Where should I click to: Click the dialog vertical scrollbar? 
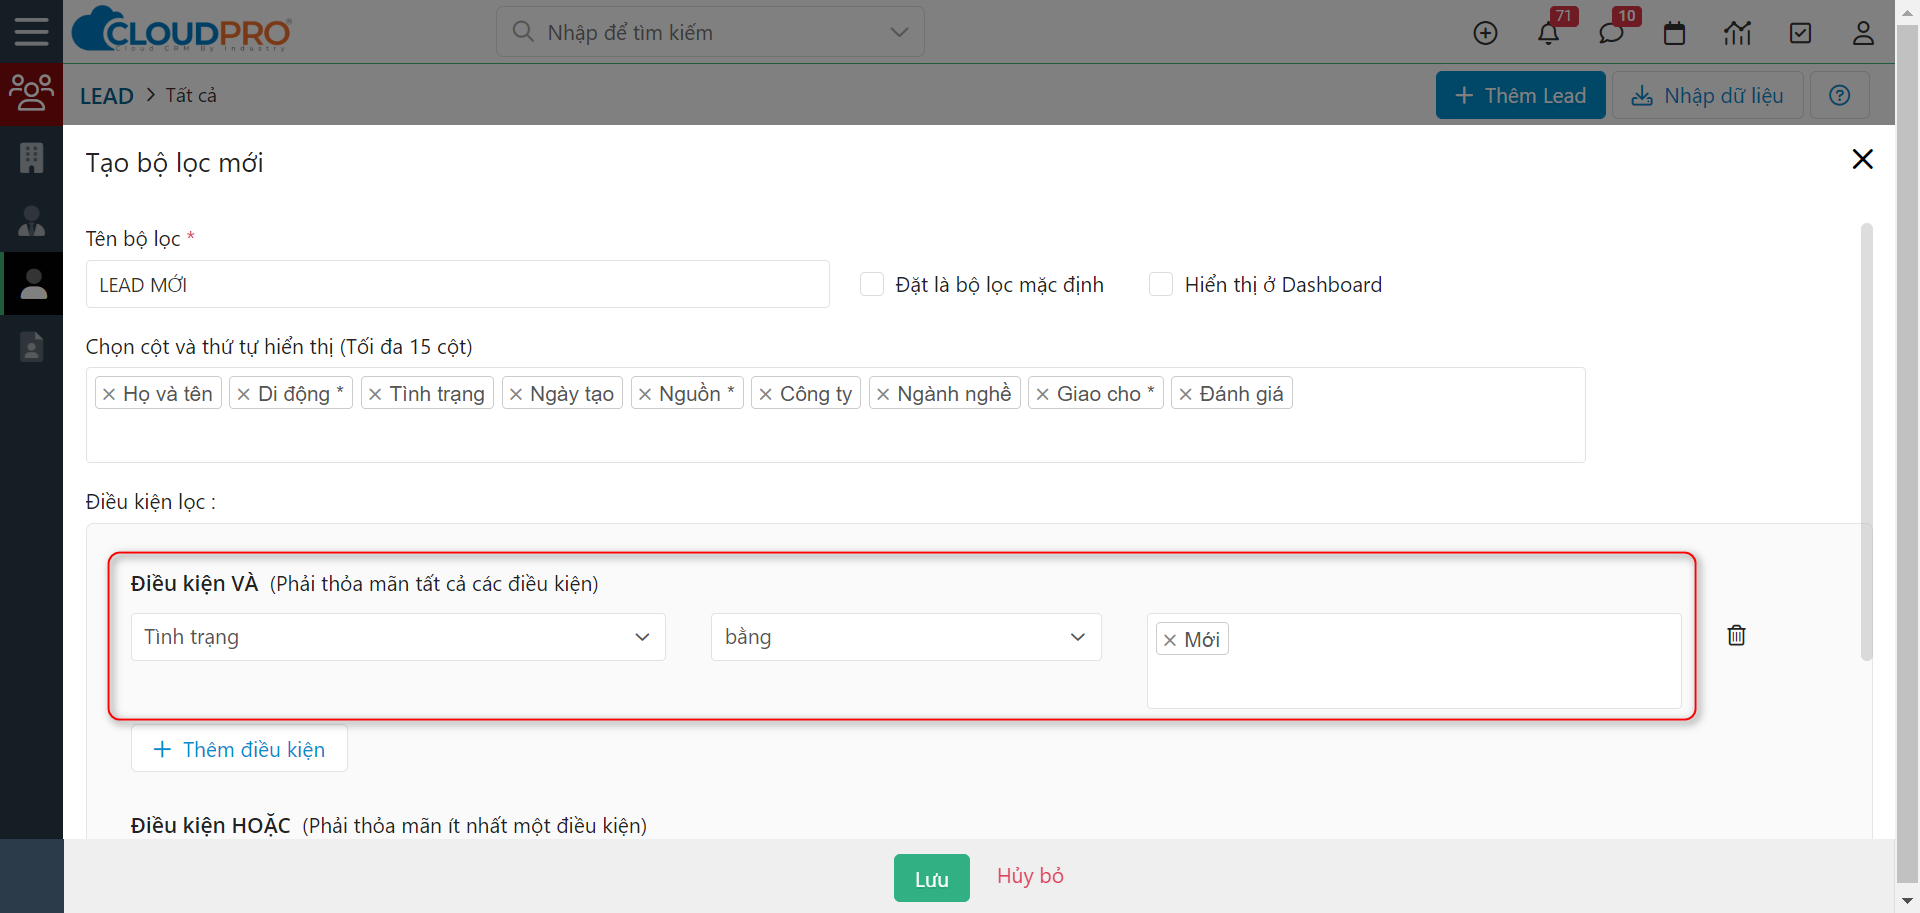(1866, 442)
